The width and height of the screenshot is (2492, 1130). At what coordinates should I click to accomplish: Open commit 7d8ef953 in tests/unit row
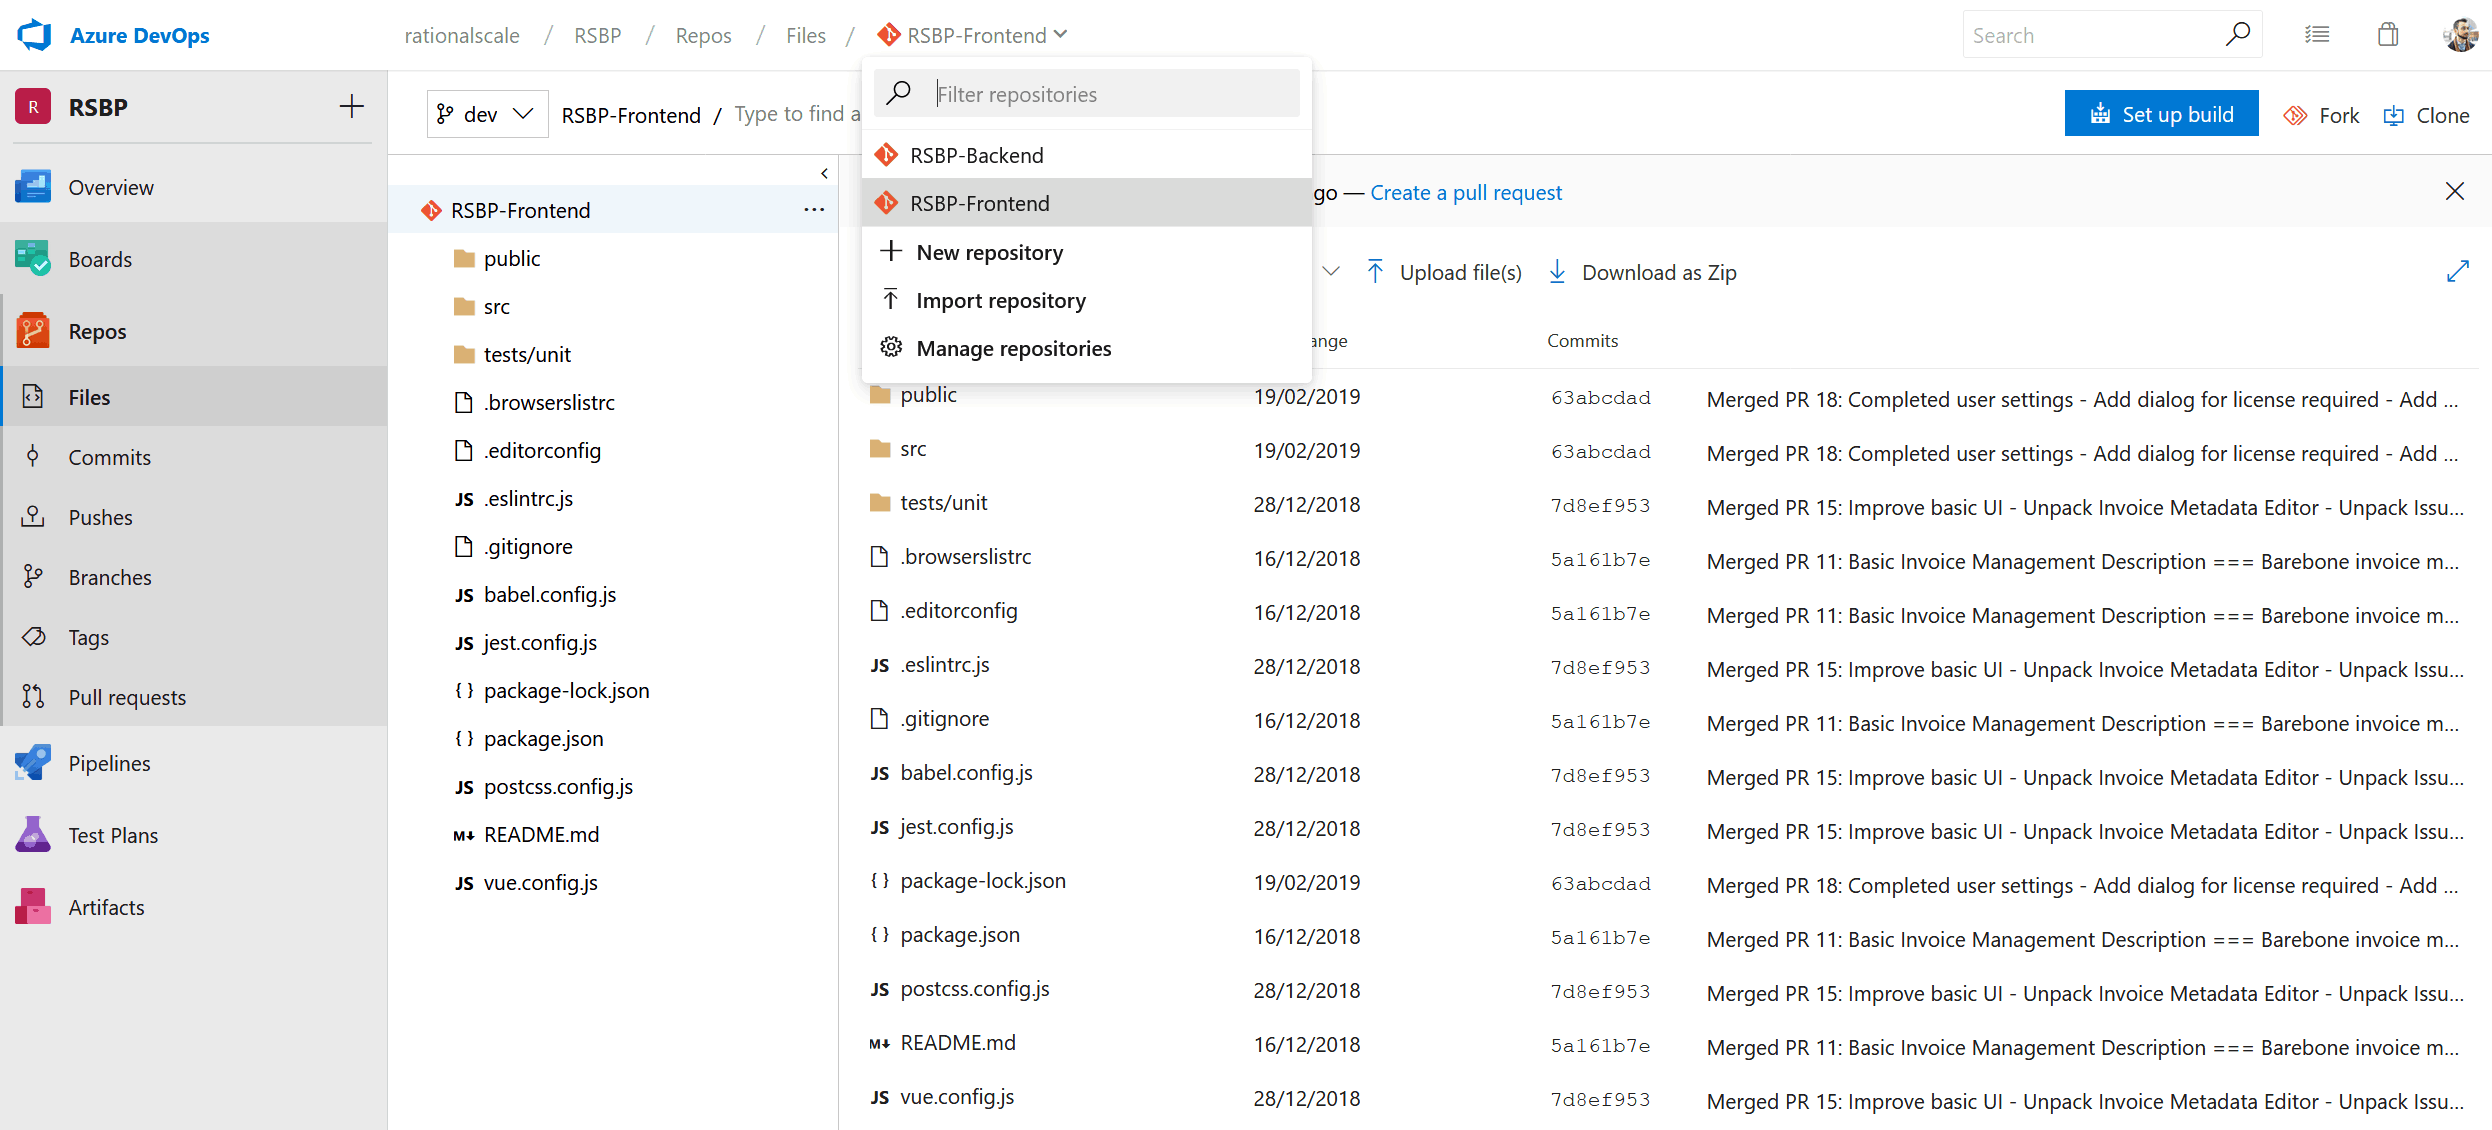[1600, 506]
